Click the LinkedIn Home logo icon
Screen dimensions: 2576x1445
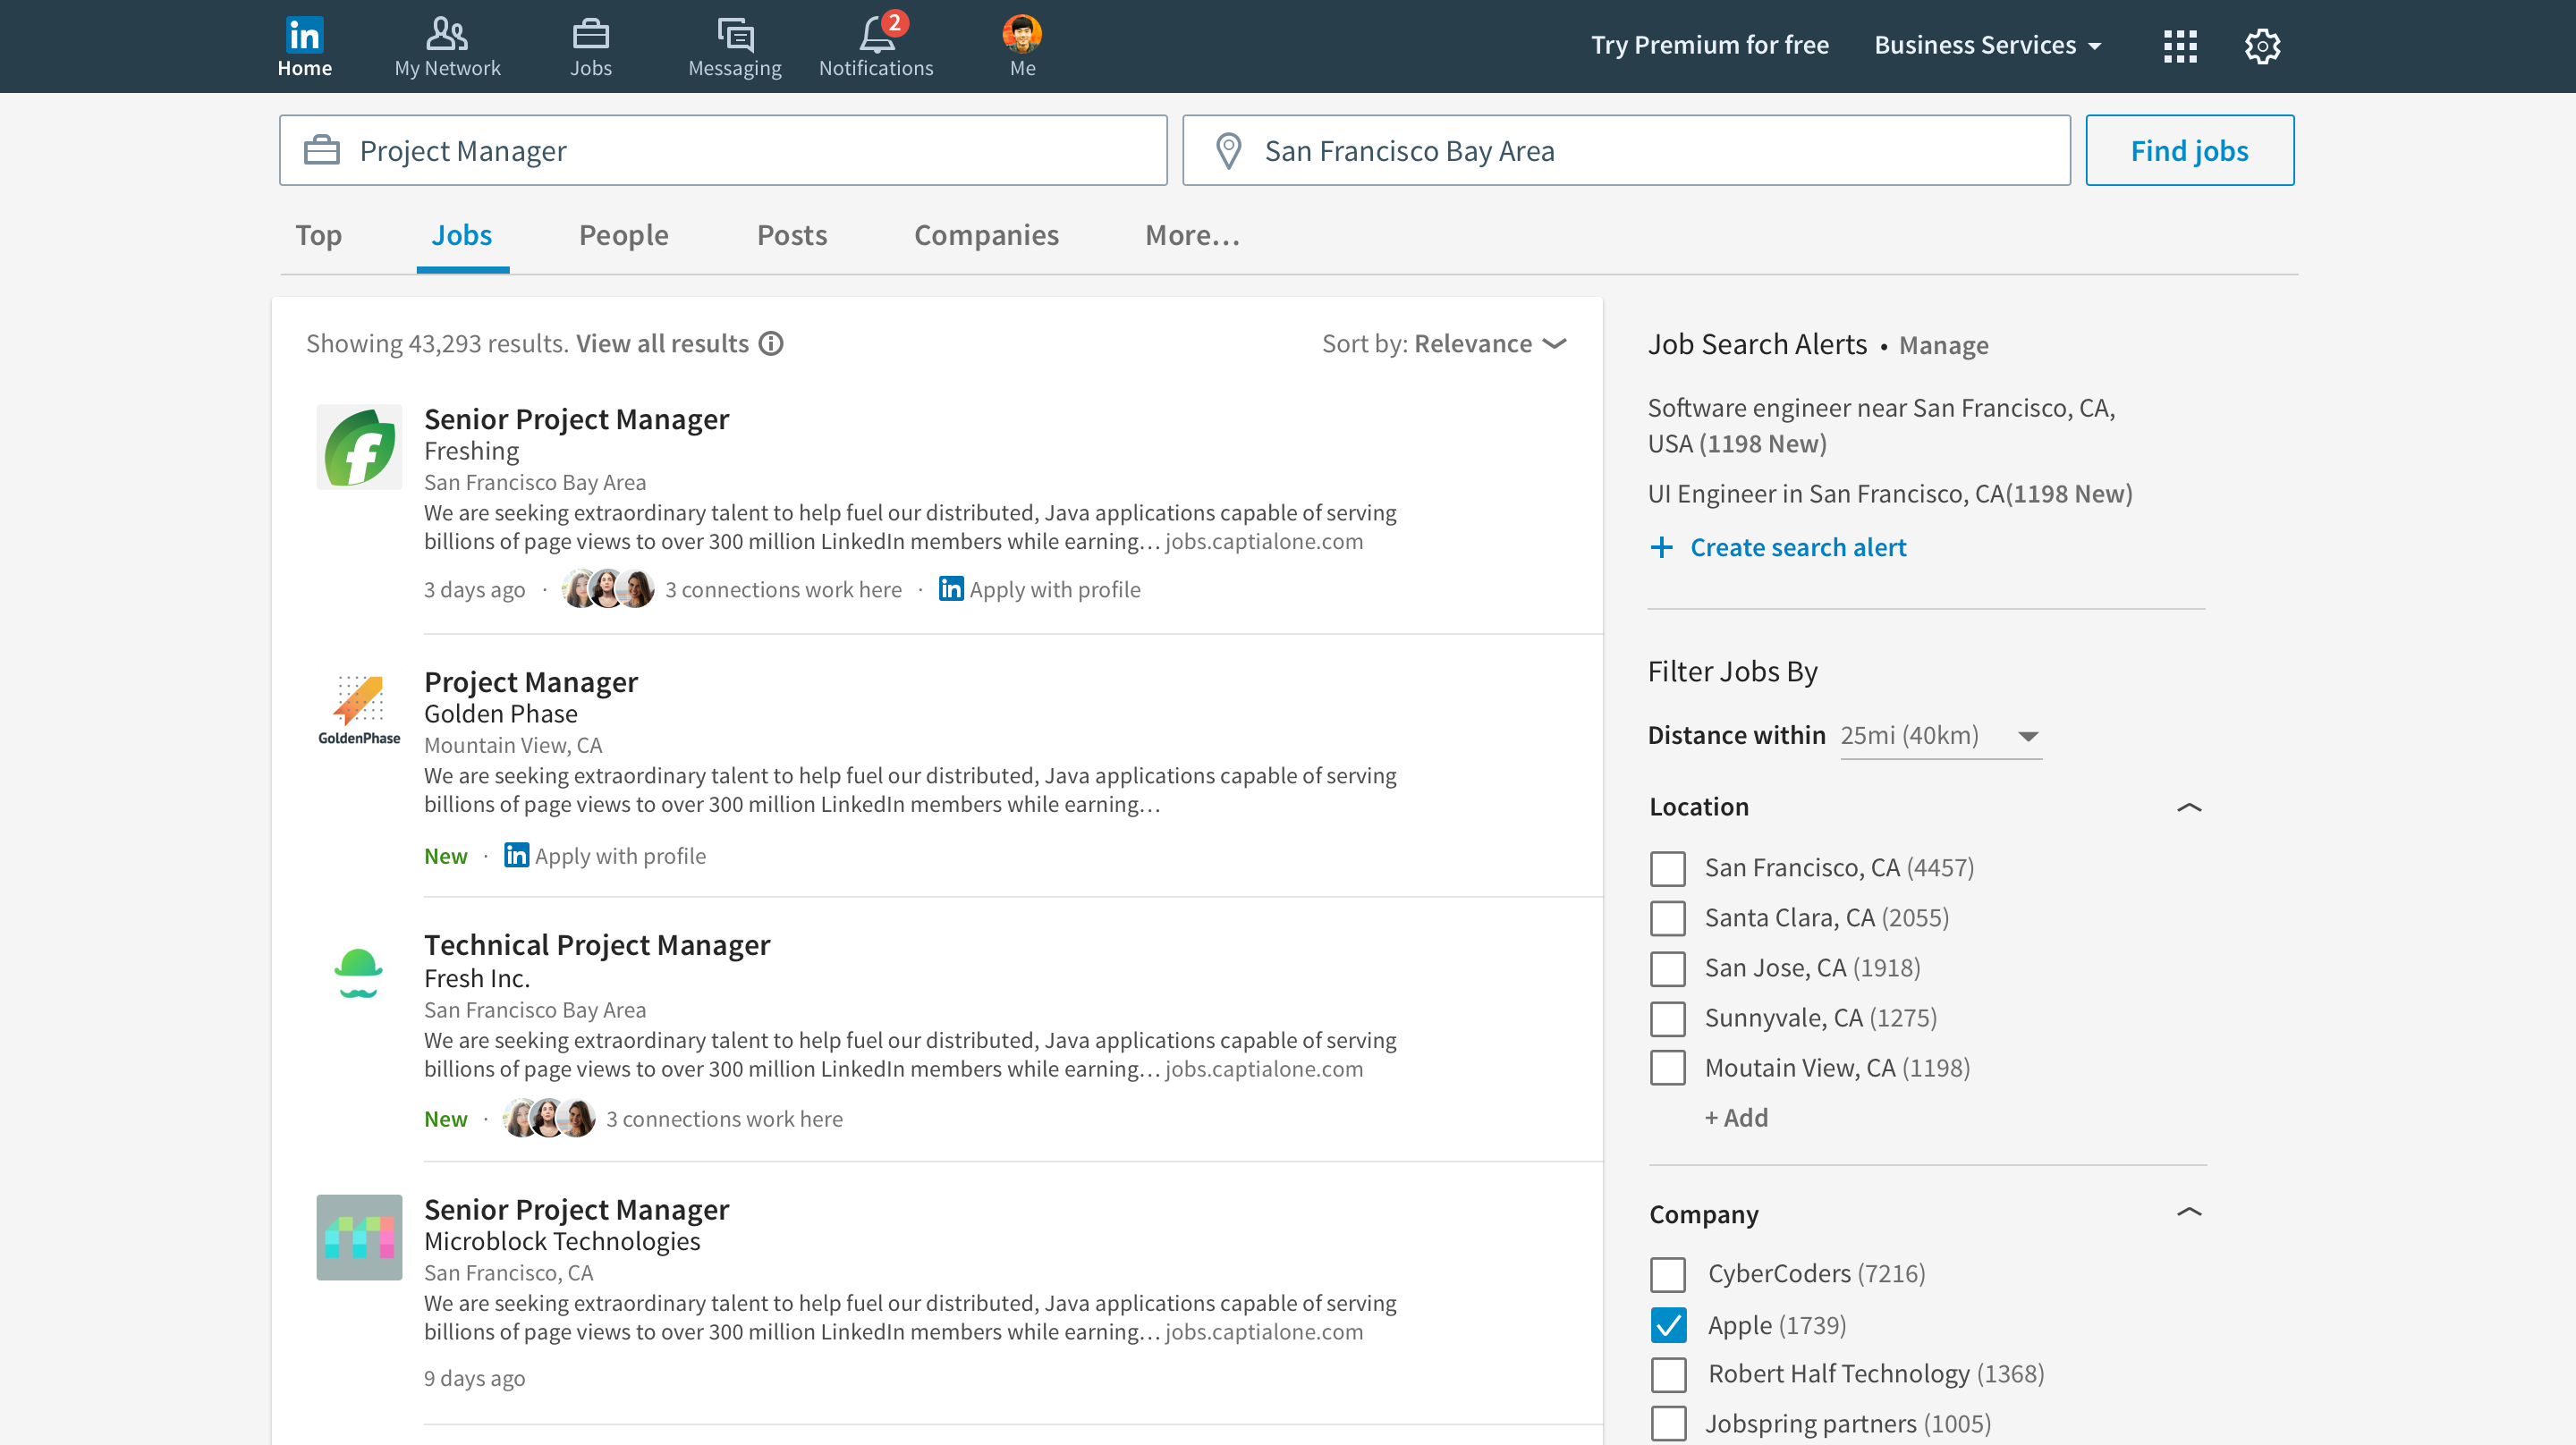pos(304,35)
